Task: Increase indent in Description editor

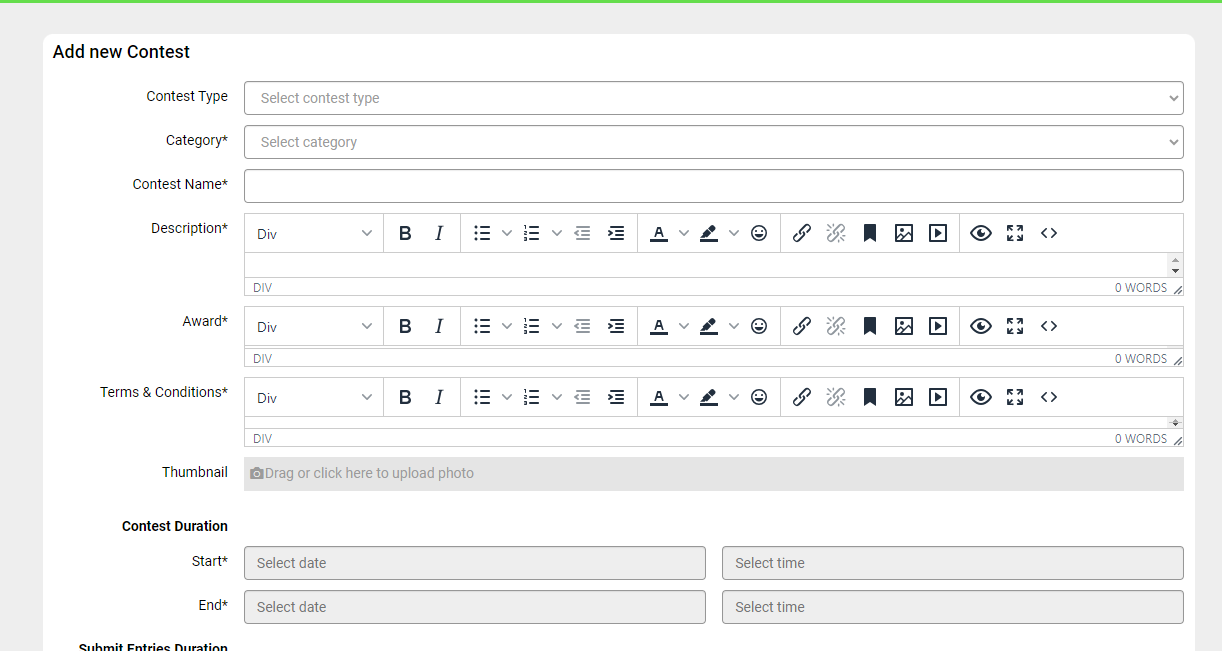Action: tap(616, 233)
